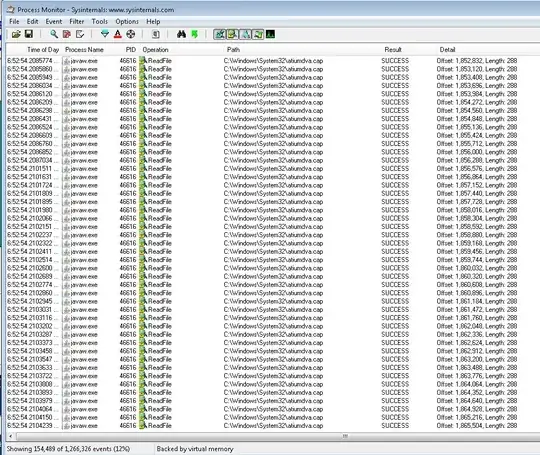The image size is (540, 455).
Task: Click the Save floppy disk icon
Action: click(x=29, y=34)
